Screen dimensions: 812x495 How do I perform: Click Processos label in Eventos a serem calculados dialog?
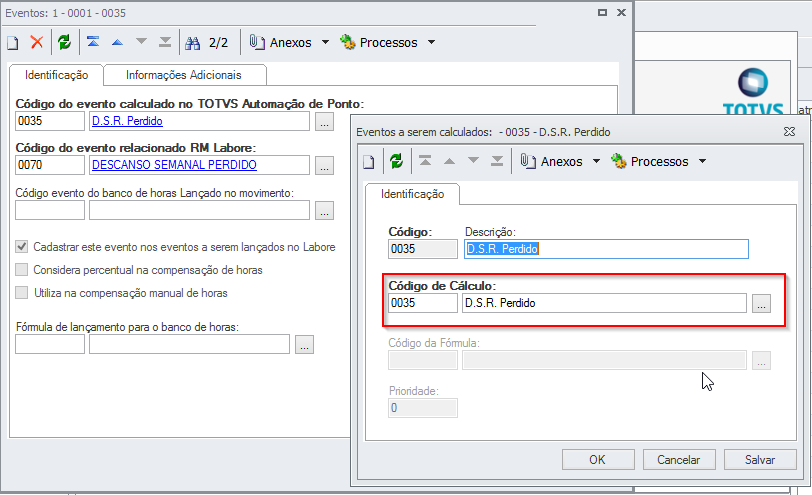(x=659, y=162)
